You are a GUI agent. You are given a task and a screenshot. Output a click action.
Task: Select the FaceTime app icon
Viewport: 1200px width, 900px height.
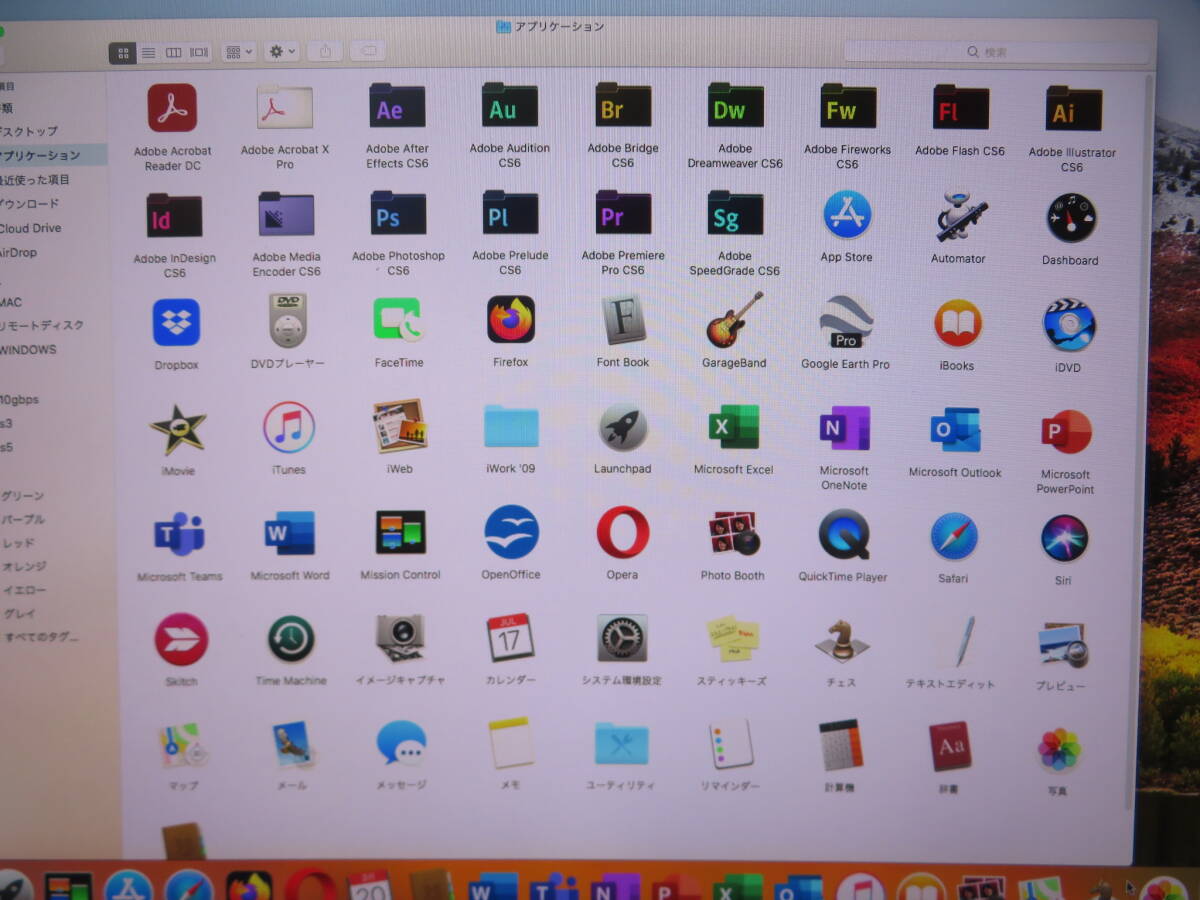tap(398, 320)
